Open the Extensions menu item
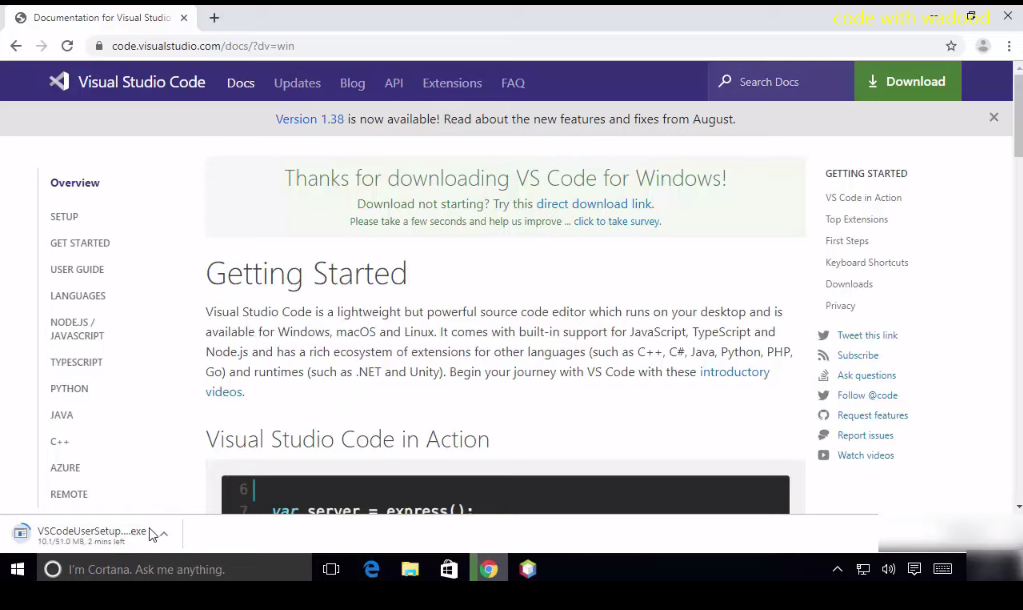This screenshot has width=1023, height=610. 452,83
